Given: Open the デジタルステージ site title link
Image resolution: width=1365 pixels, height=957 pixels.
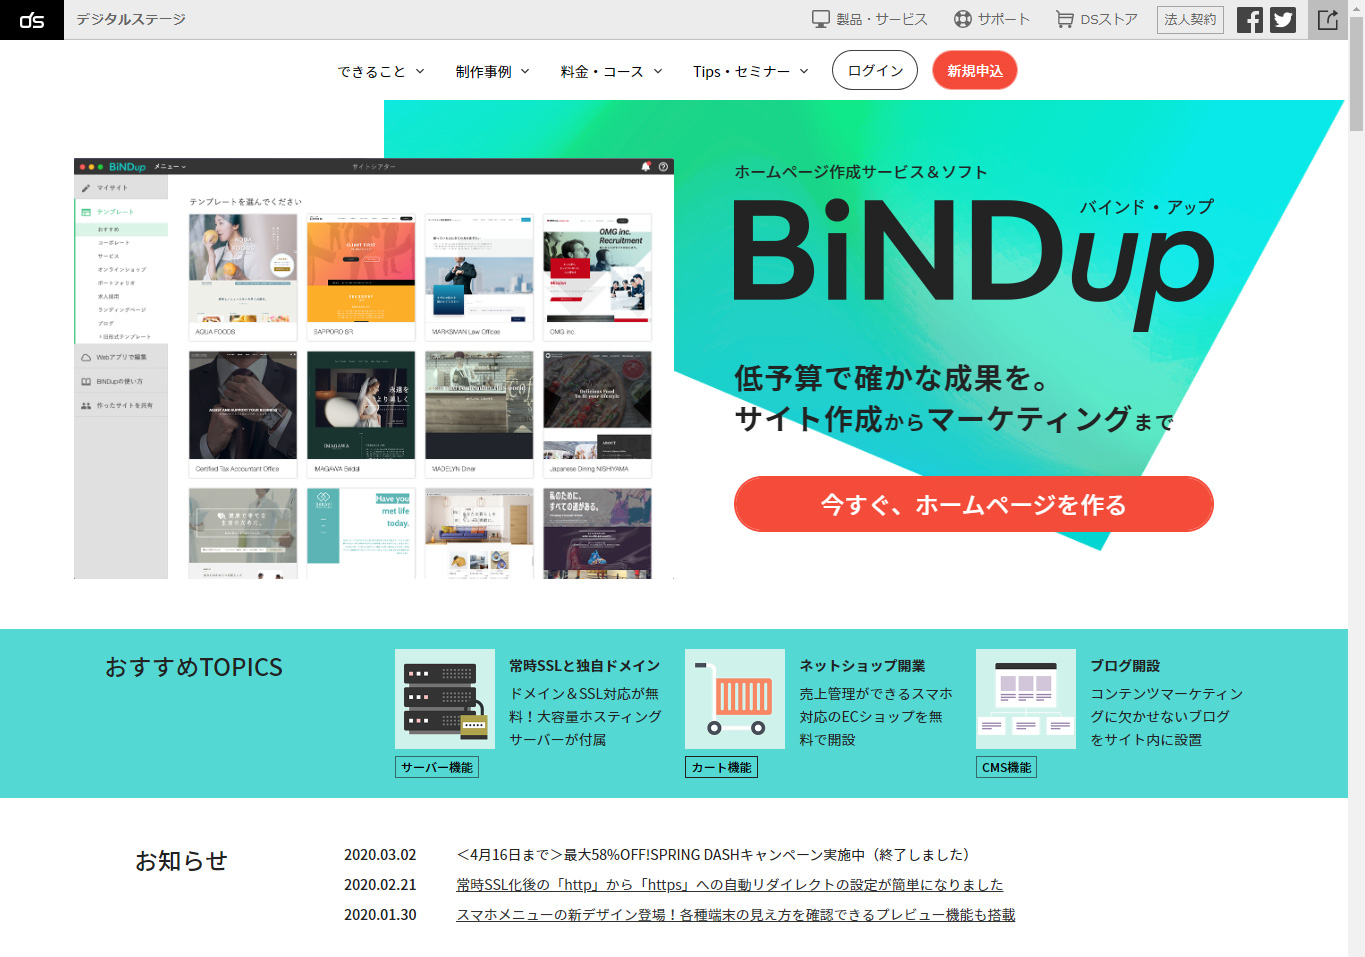Looking at the screenshot, I should pos(131,19).
